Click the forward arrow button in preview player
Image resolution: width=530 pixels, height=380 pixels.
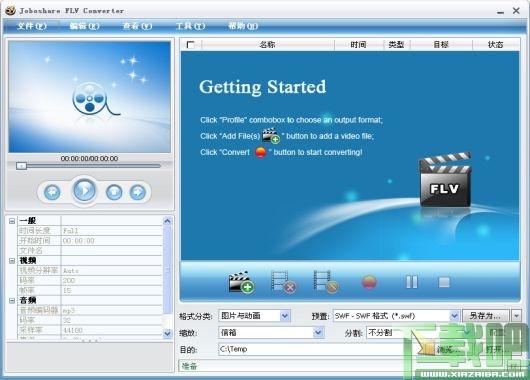pyautogui.click(x=138, y=192)
